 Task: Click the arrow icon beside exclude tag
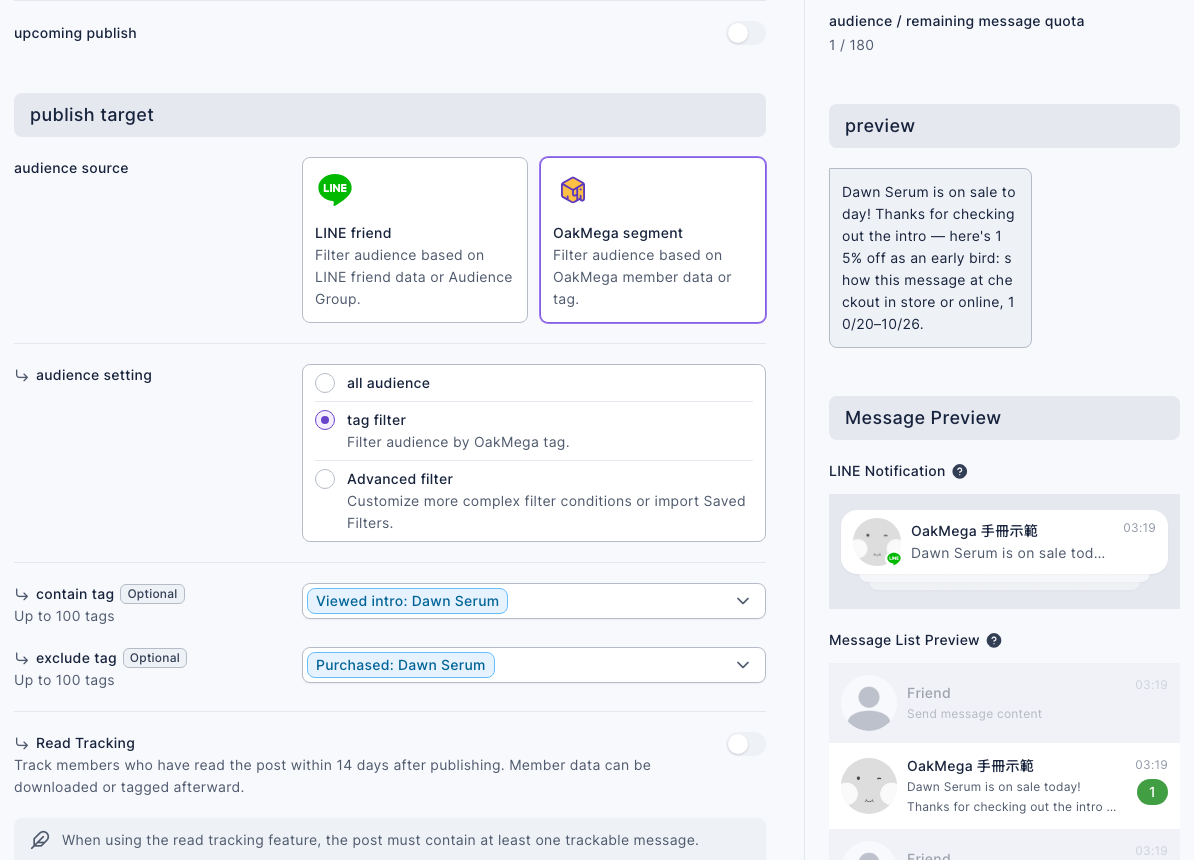click(22, 659)
